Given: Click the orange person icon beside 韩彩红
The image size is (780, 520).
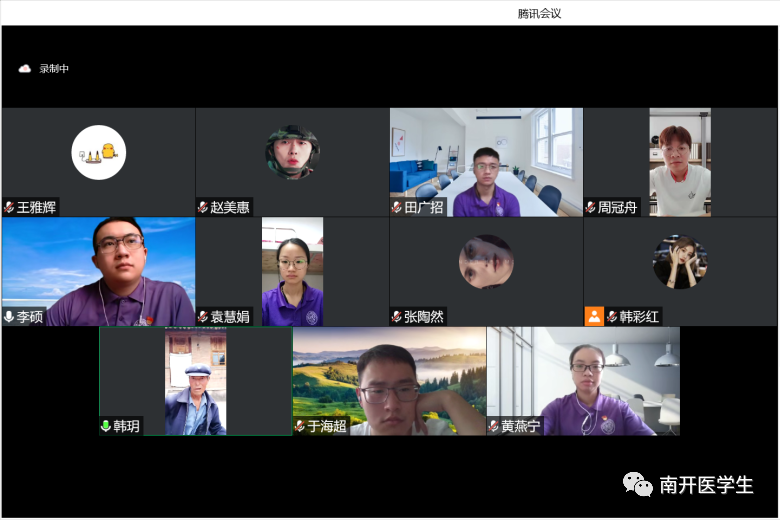Looking at the screenshot, I should (594, 316).
